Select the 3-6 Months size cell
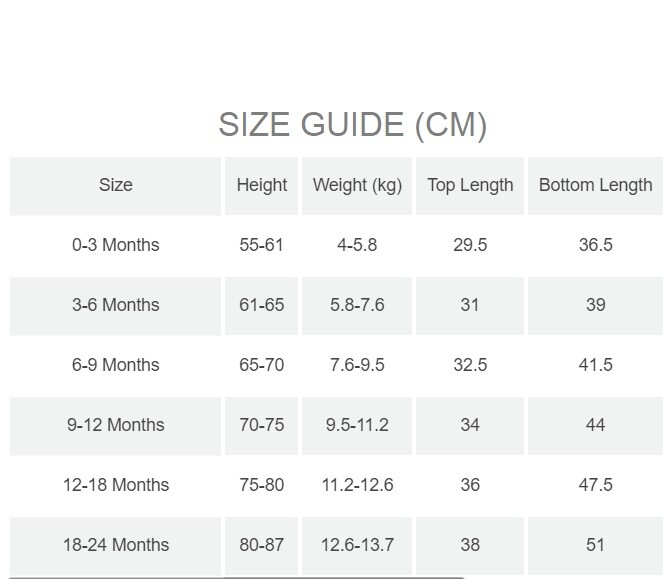Viewport: 667px width, 579px height. pos(115,305)
